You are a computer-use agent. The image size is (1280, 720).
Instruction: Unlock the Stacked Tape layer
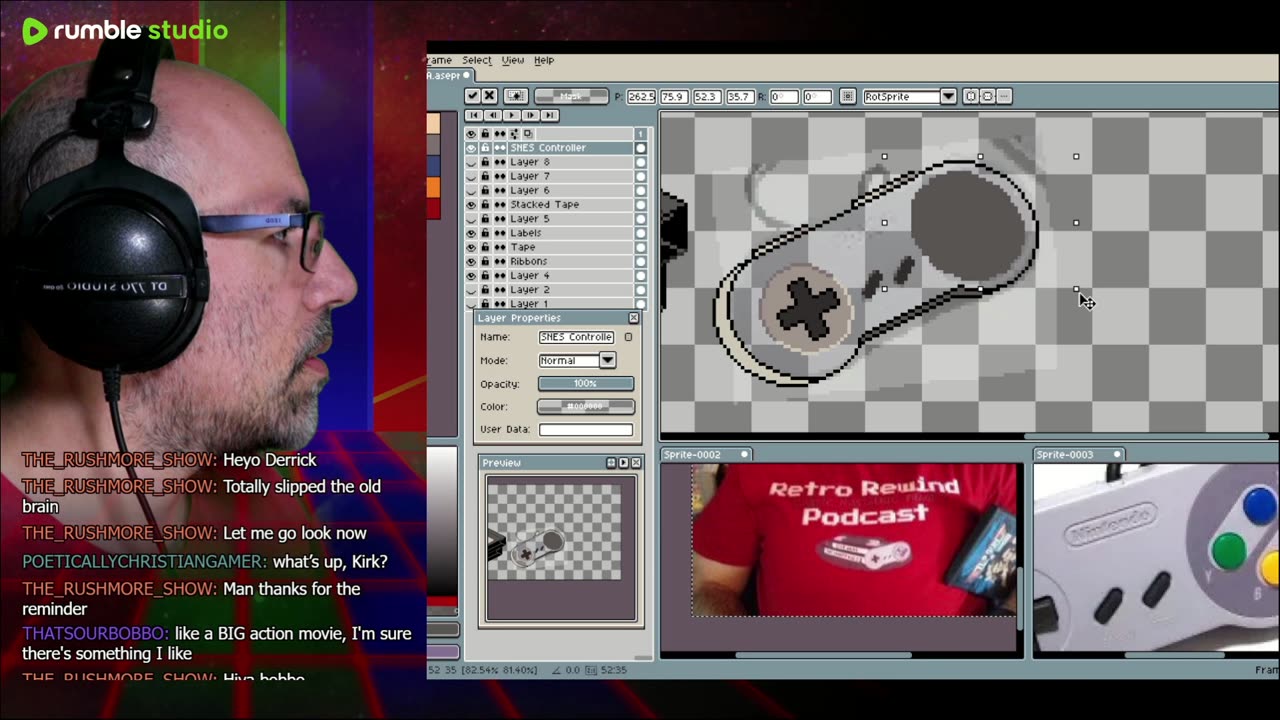coord(485,205)
